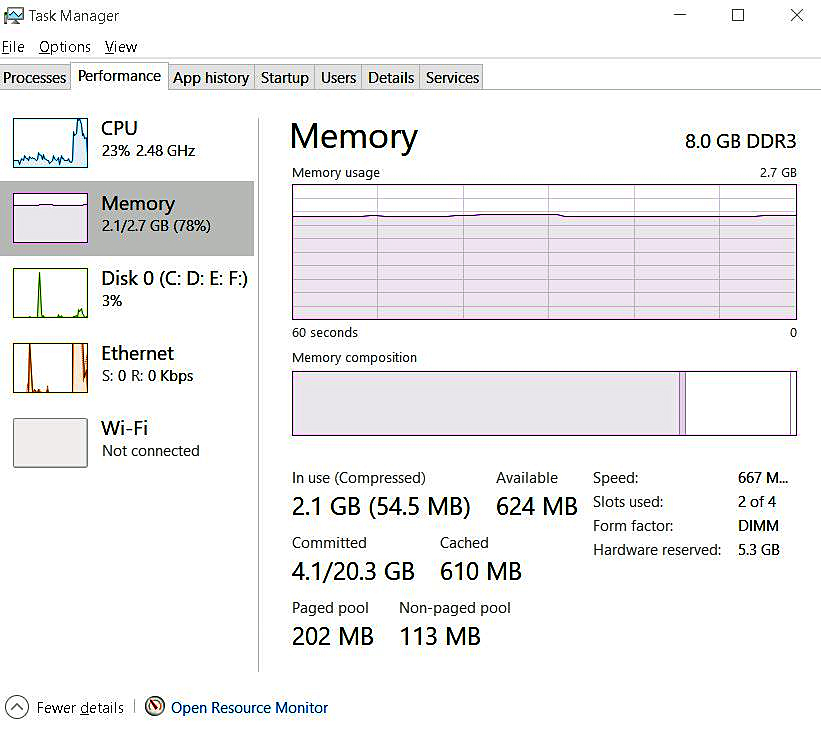
Task: Click the CPU 23% 2.48 GHz entry text
Action: click(x=148, y=139)
